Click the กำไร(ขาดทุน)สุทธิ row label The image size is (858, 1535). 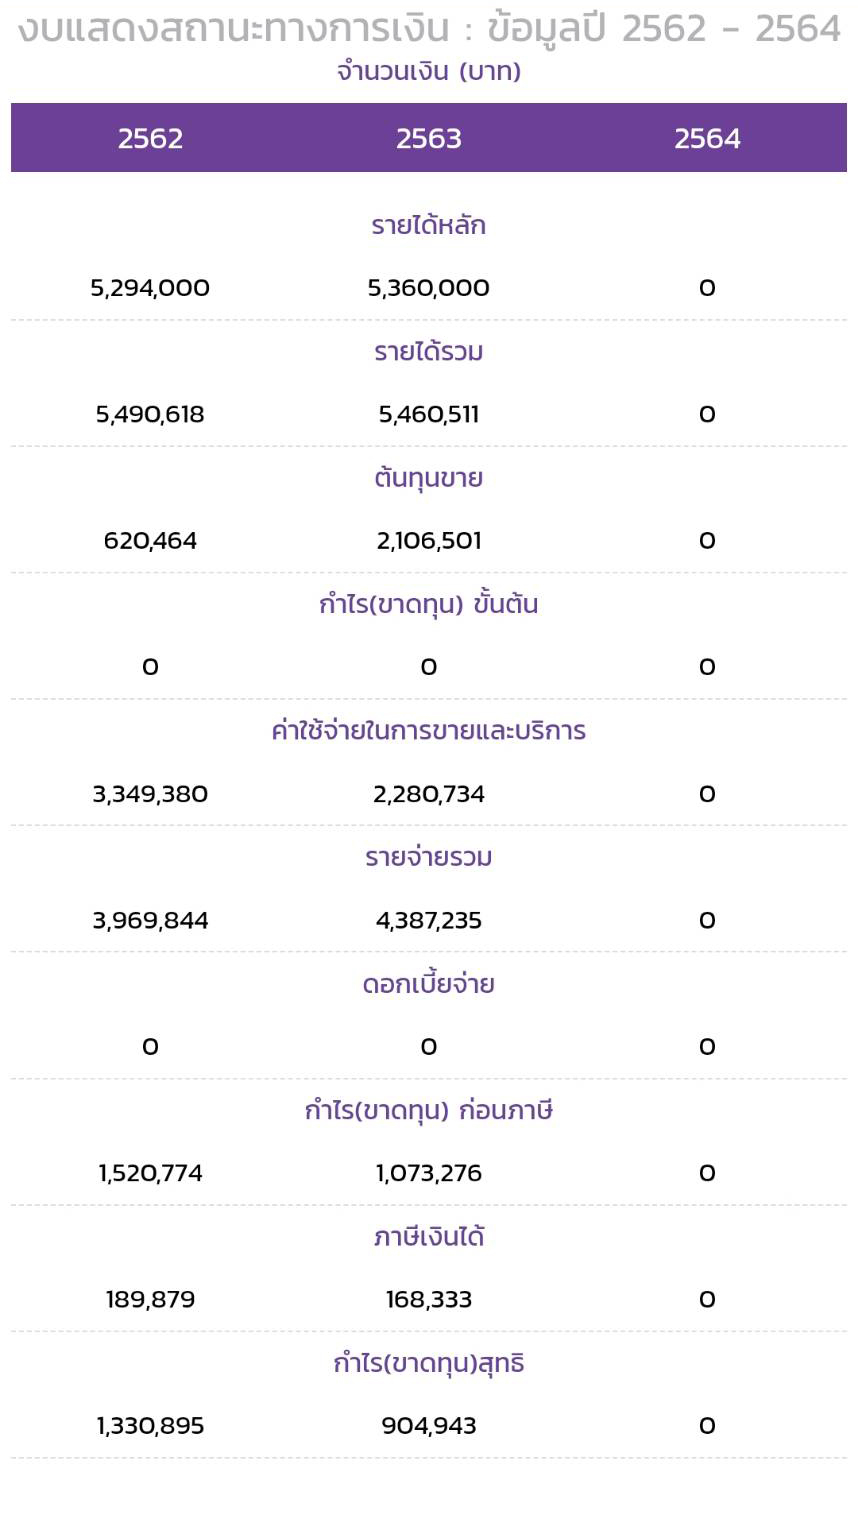pyautogui.click(x=429, y=1363)
